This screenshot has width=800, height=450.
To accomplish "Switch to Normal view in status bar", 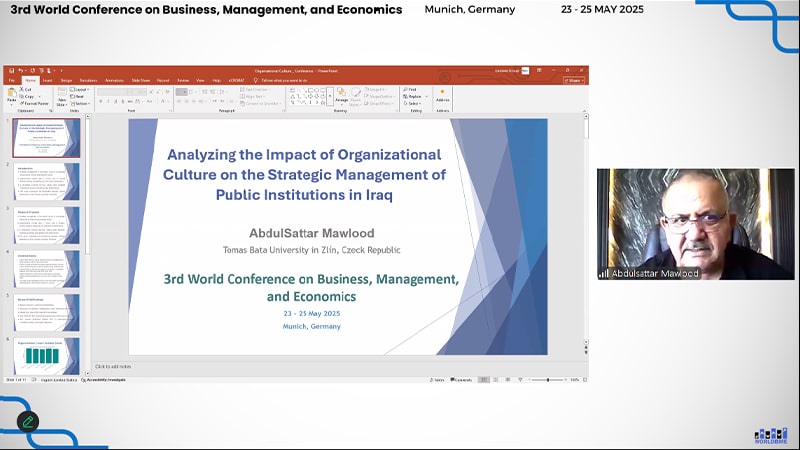I will [484, 380].
